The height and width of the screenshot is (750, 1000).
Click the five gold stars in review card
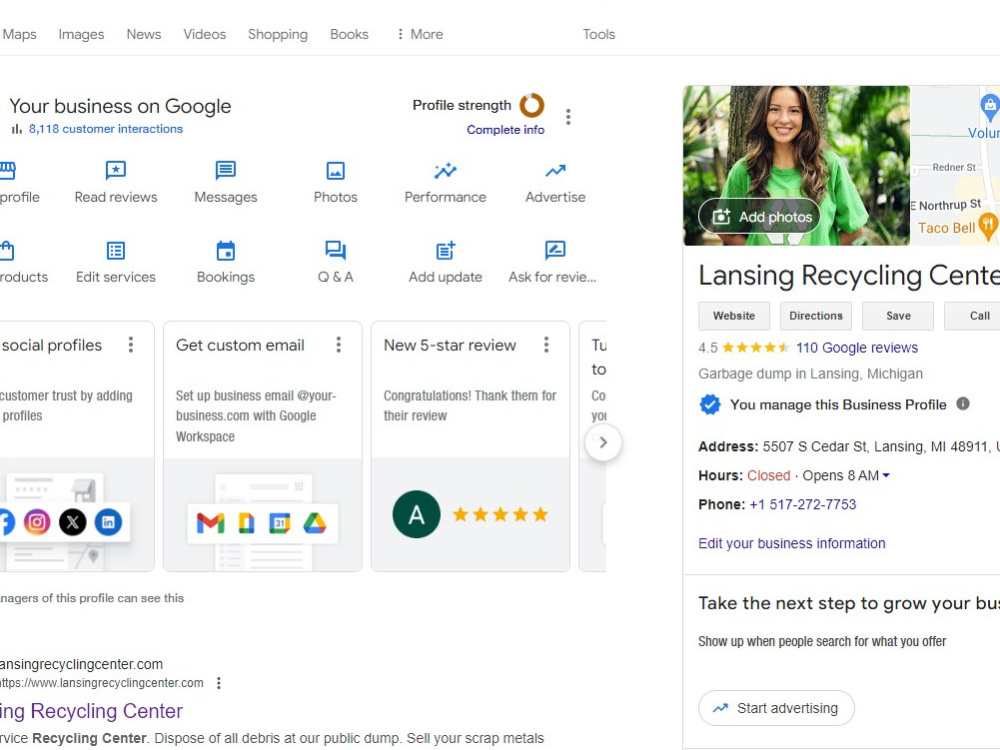[501, 514]
